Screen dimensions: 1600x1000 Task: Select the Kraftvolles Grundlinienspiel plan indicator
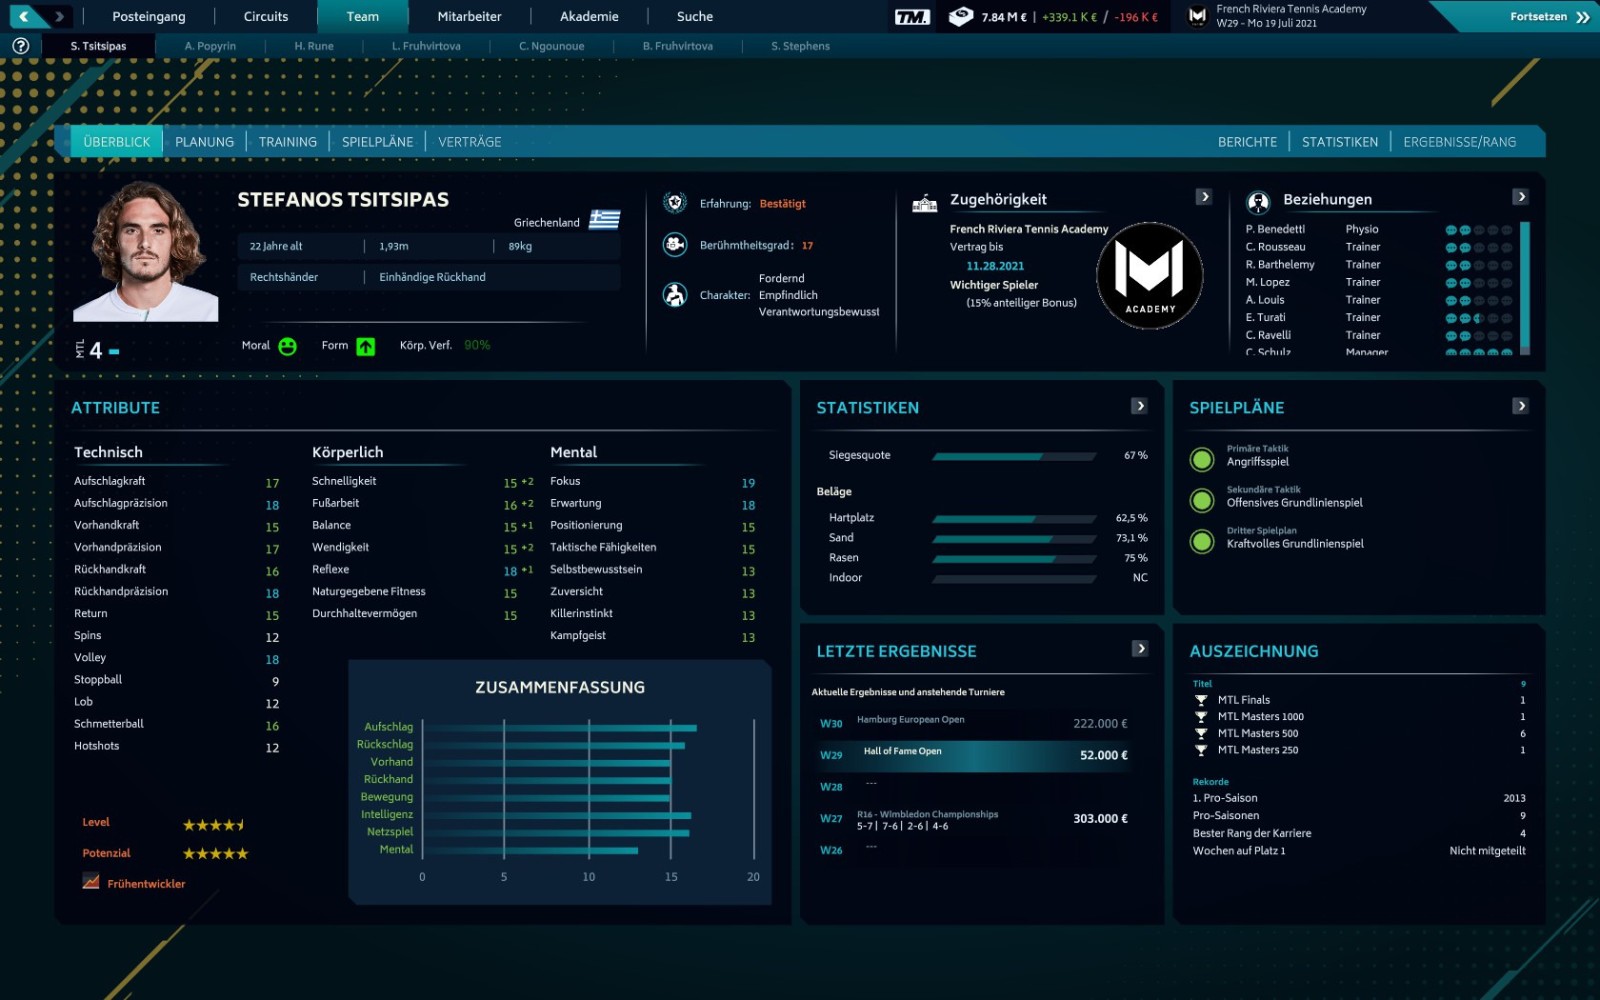click(x=1202, y=541)
